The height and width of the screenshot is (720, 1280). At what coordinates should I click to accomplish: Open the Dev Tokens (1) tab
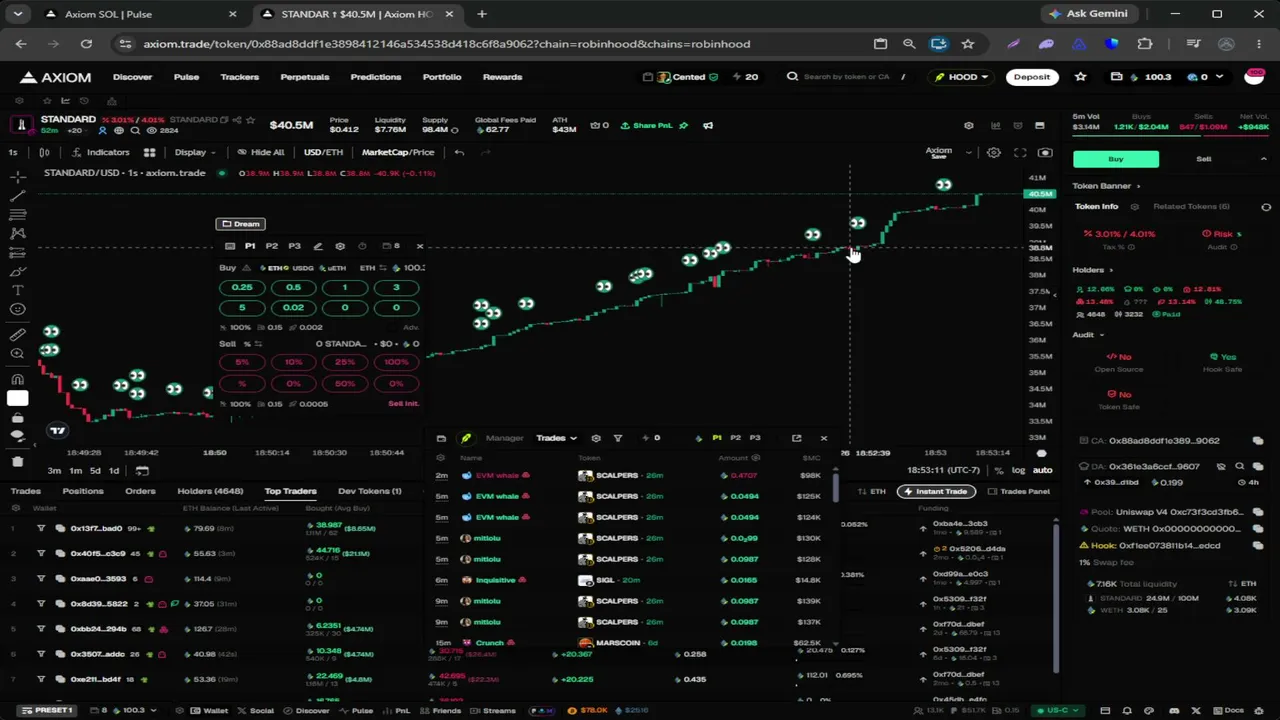pyautogui.click(x=369, y=491)
